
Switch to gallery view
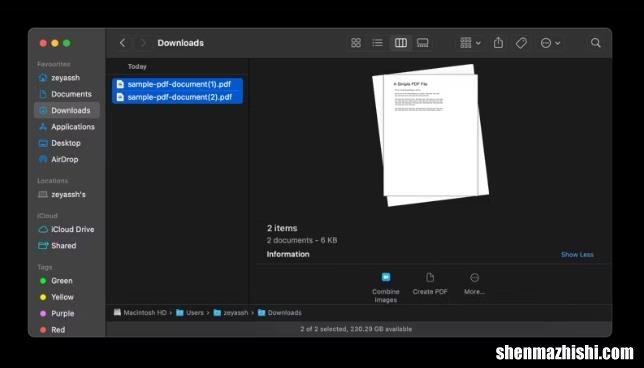[x=423, y=43]
